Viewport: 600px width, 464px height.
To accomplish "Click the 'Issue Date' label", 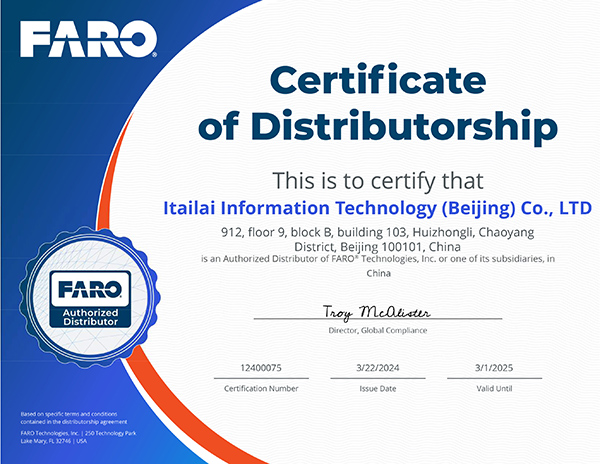I will pyautogui.click(x=377, y=388).
